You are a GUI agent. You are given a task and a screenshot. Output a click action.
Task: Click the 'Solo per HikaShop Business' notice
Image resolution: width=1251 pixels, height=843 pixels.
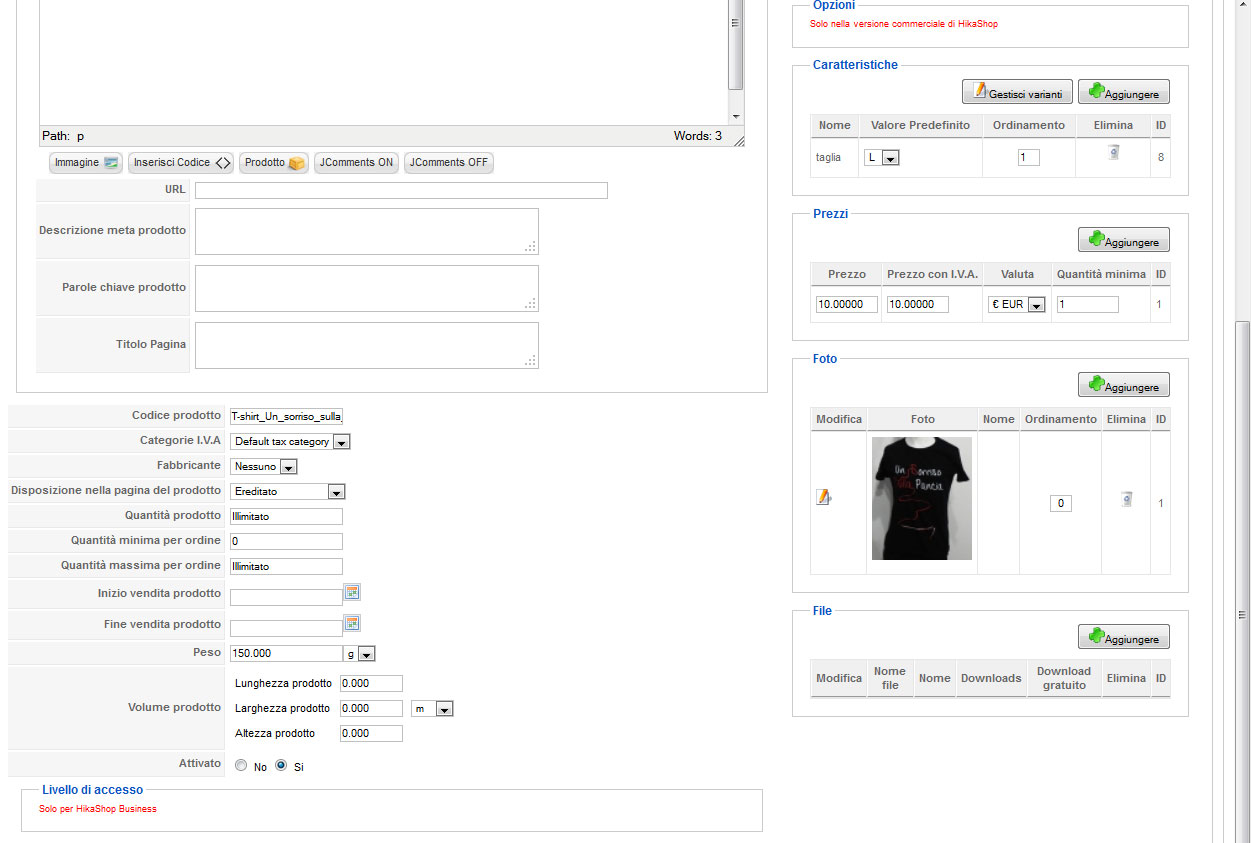pos(98,809)
